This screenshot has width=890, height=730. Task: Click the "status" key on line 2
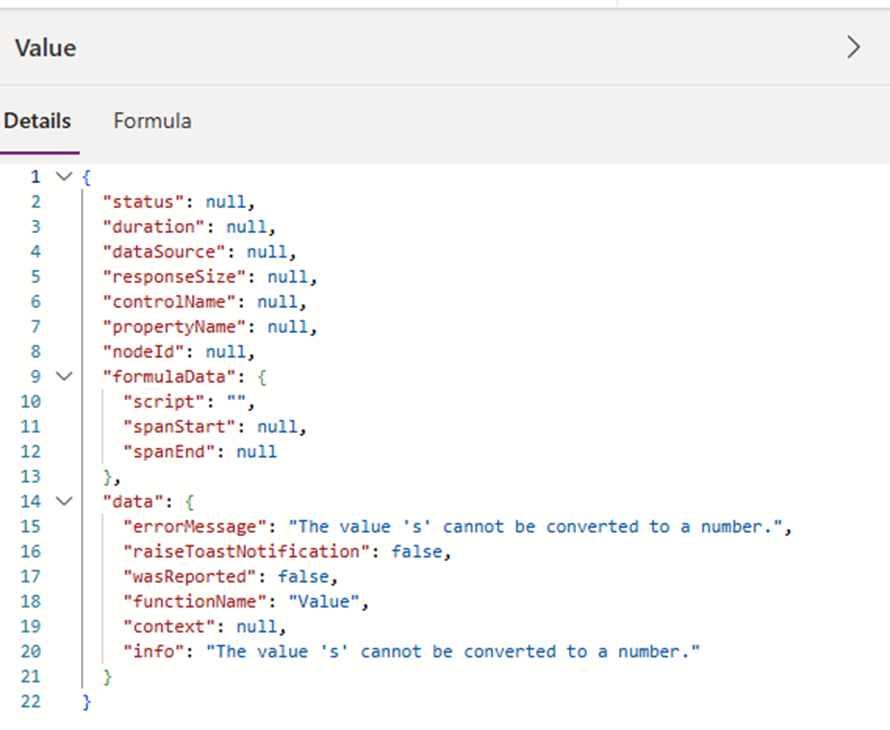pos(143,202)
